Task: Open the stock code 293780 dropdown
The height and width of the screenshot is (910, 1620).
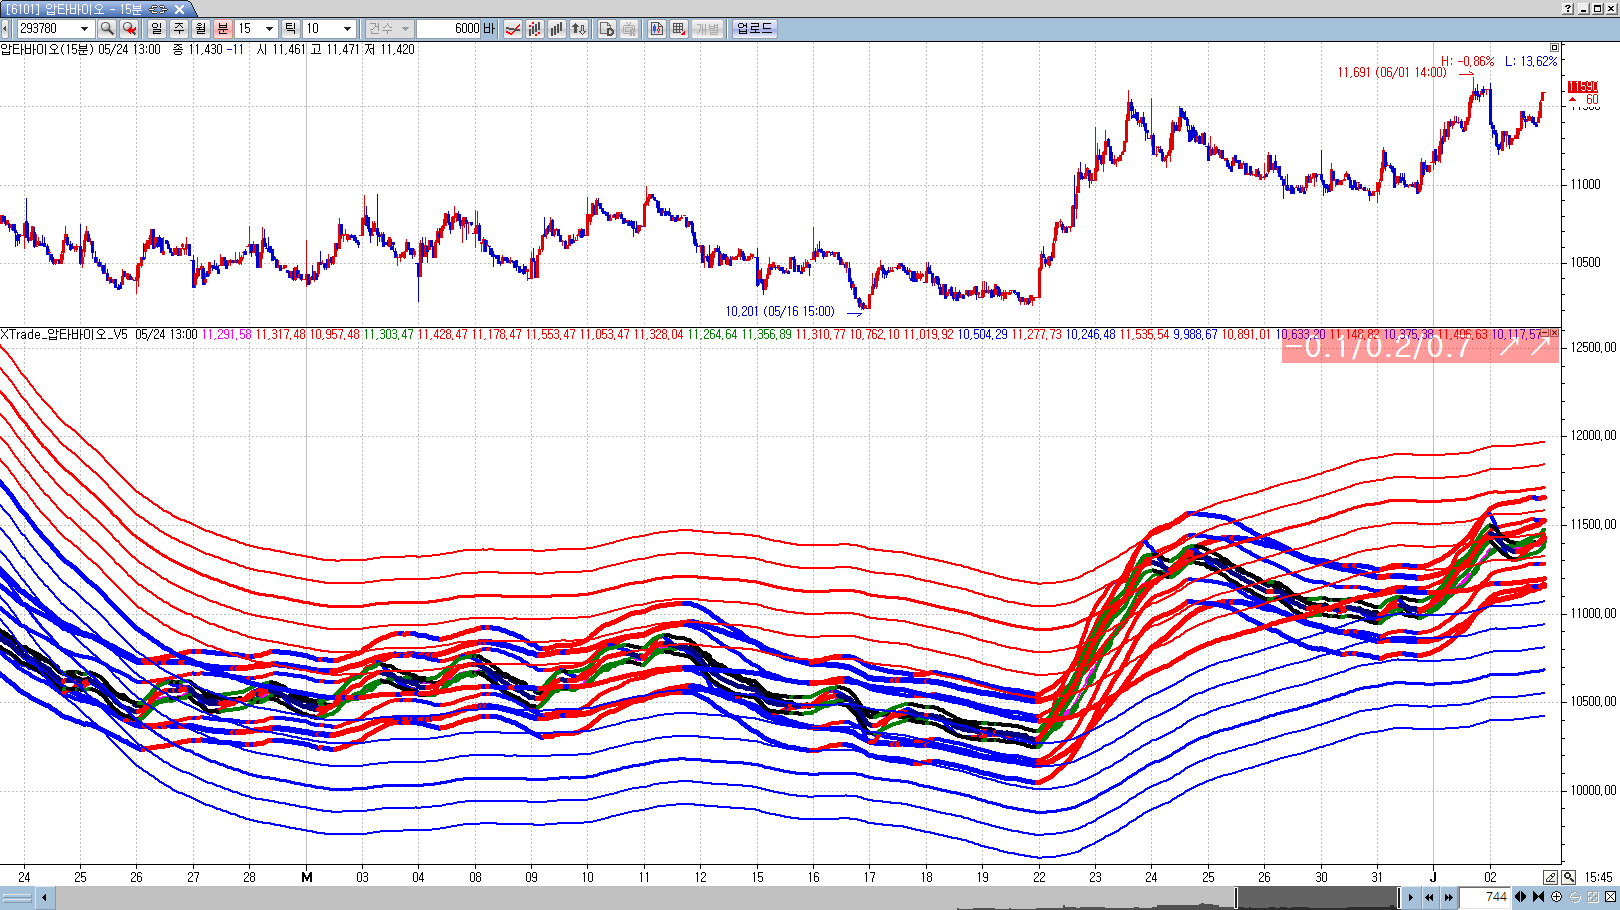Action: point(84,29)
